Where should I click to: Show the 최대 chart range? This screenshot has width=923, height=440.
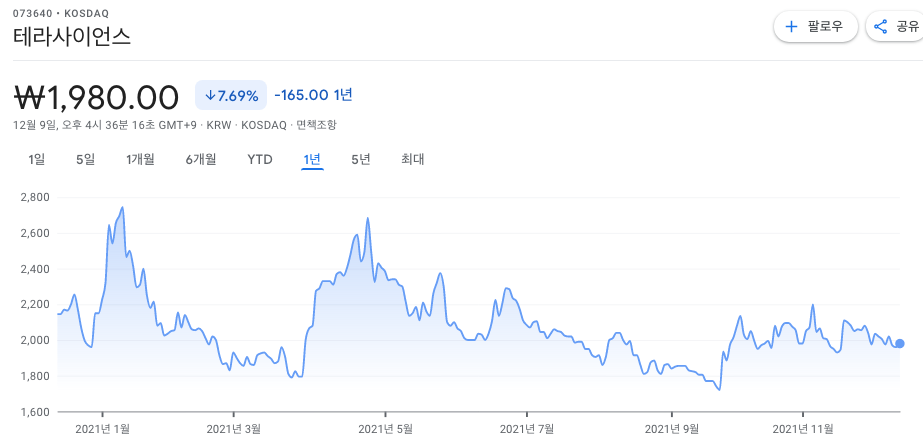(x=413, y=160)
